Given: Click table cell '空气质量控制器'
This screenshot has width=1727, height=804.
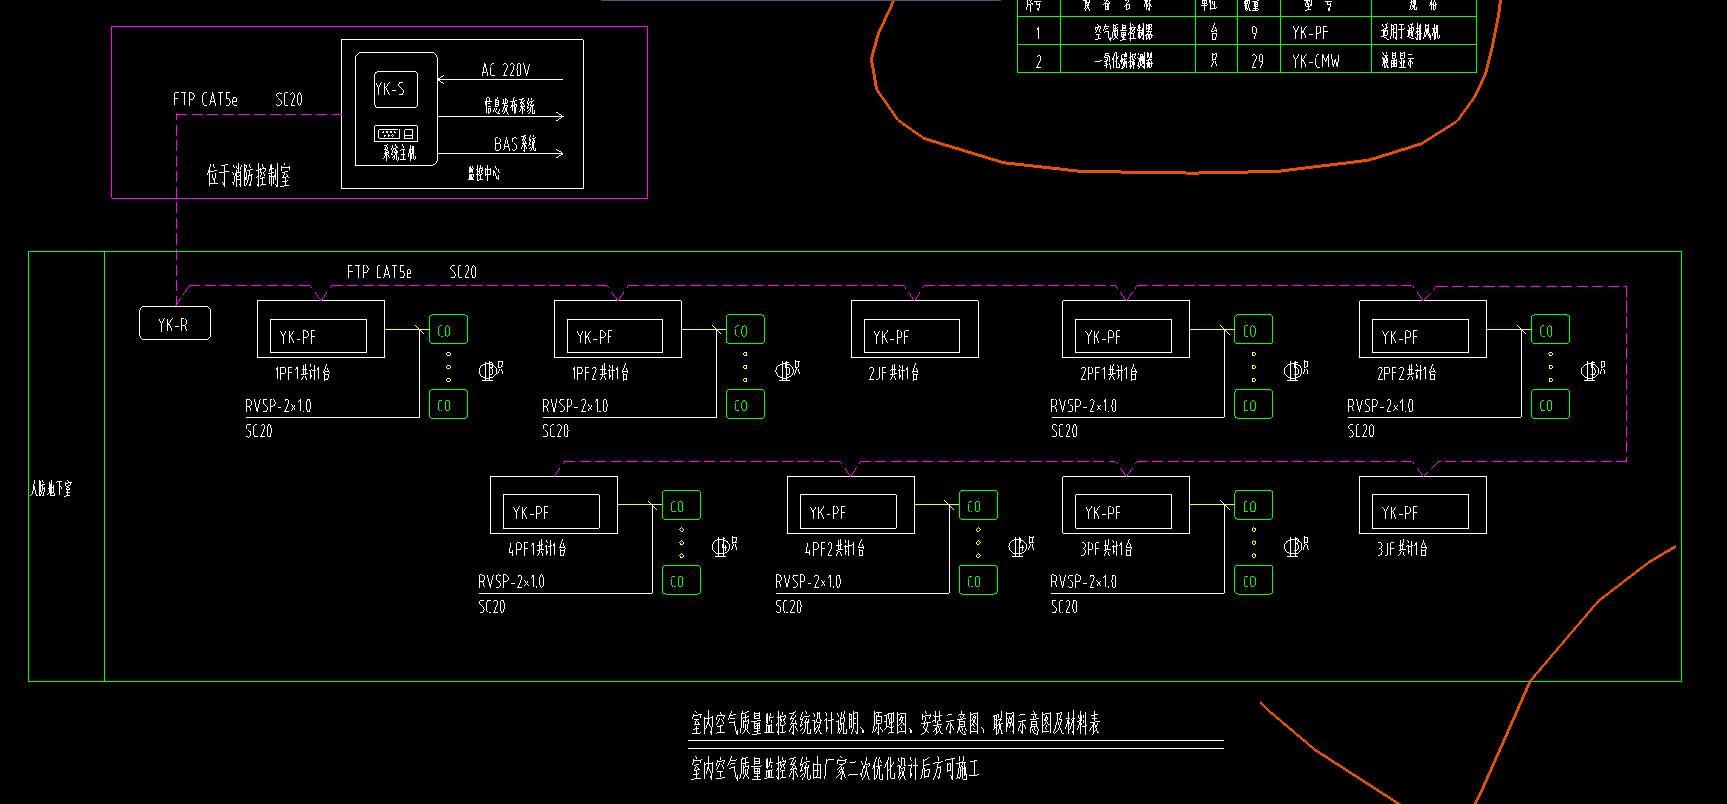Looking at the screenshot, I should [x=1124, y=33].
